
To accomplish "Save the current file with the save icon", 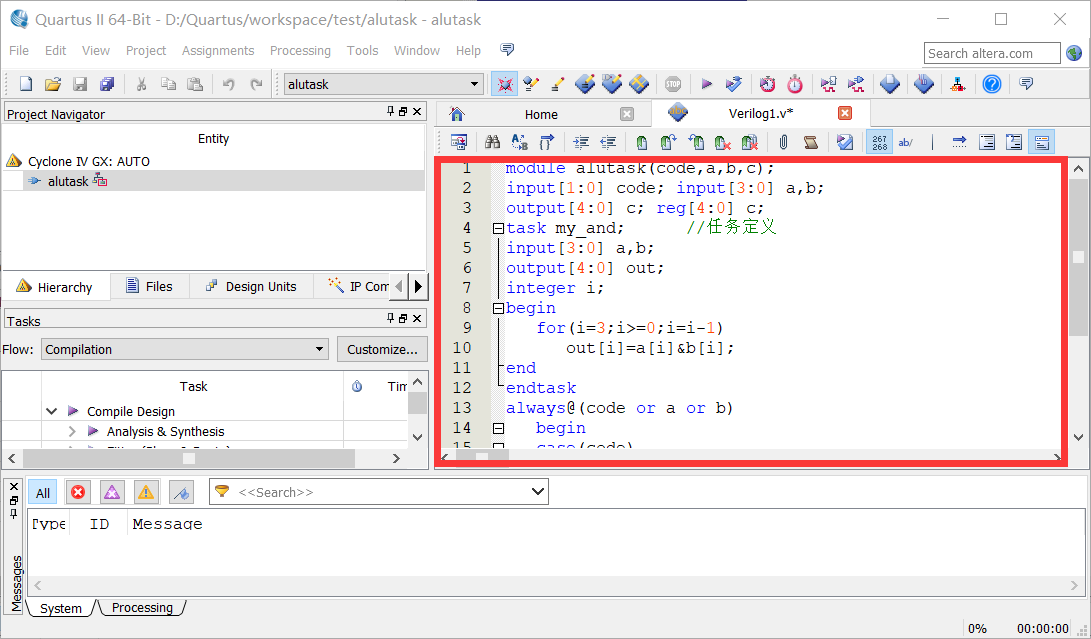I will (80, 84).
